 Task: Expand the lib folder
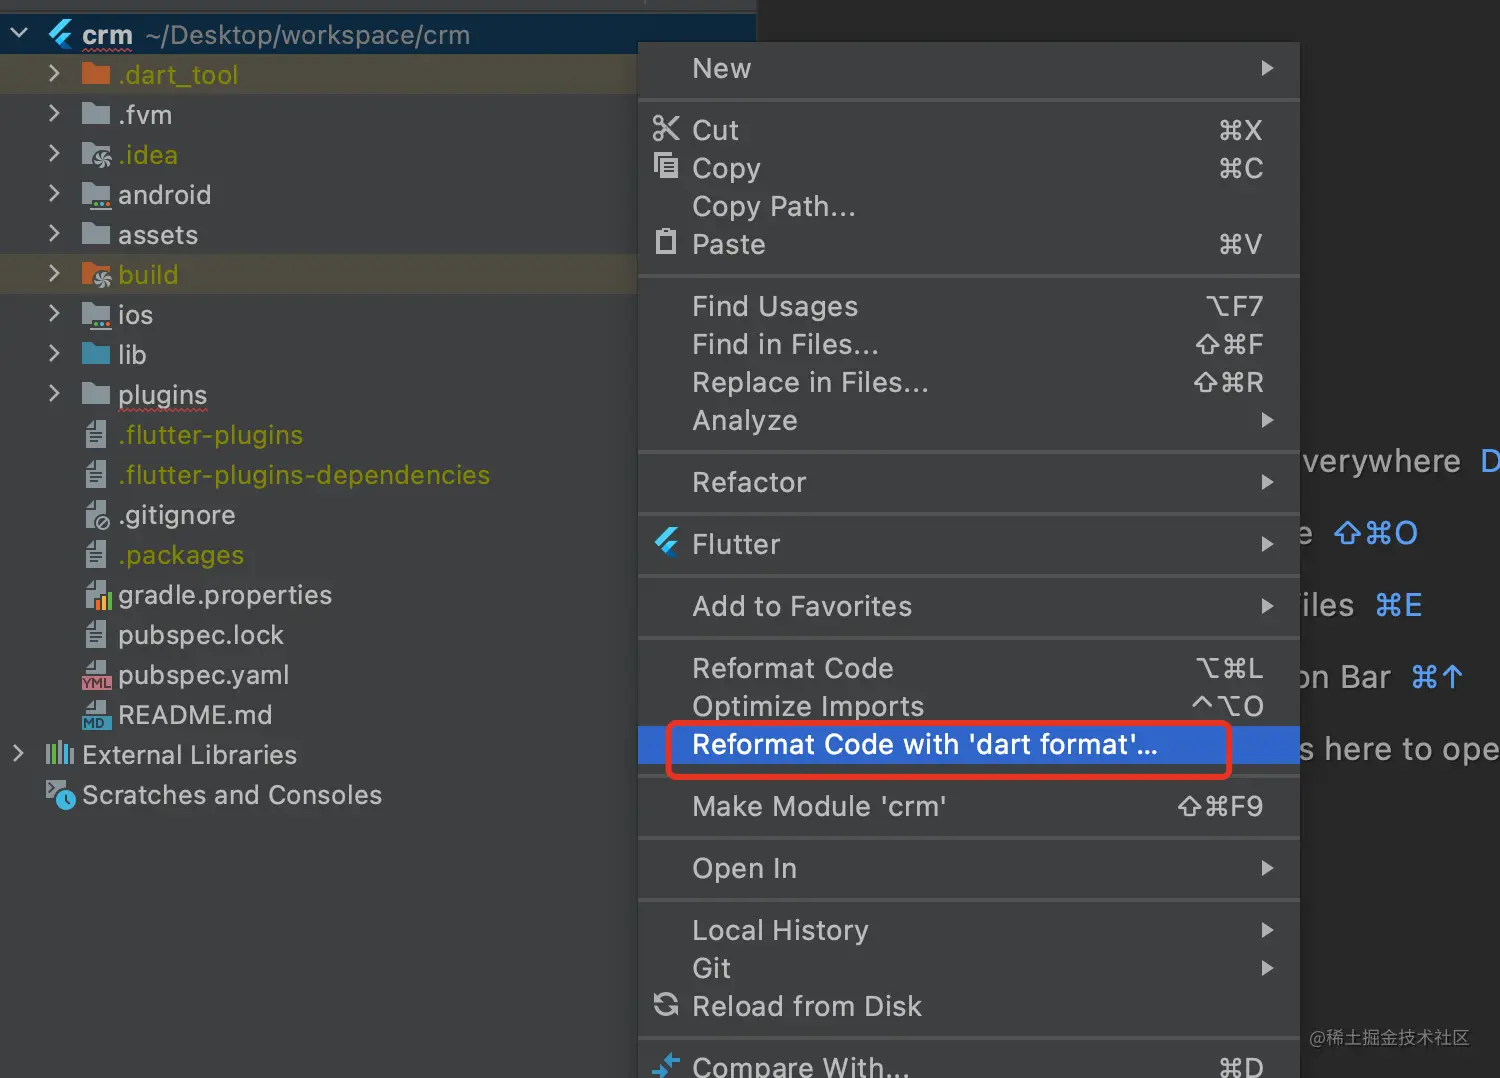pos(54,354)
